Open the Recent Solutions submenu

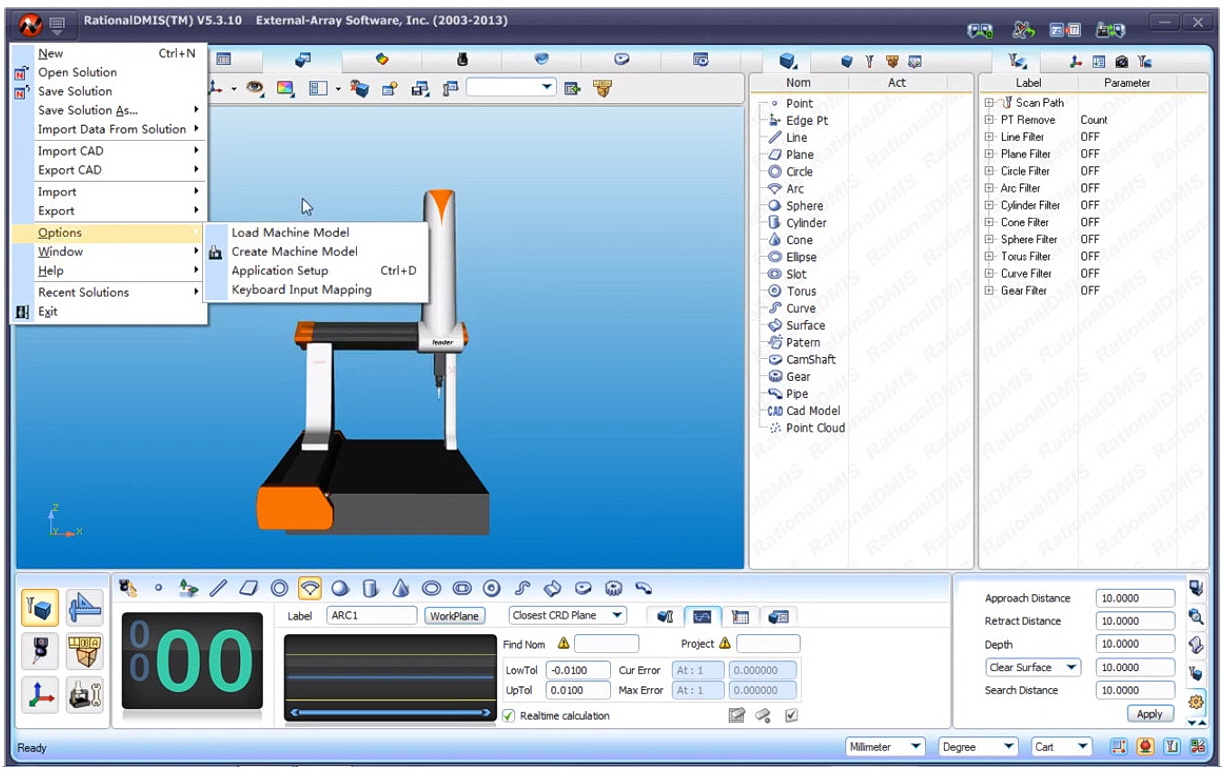(x=110, y=292)
